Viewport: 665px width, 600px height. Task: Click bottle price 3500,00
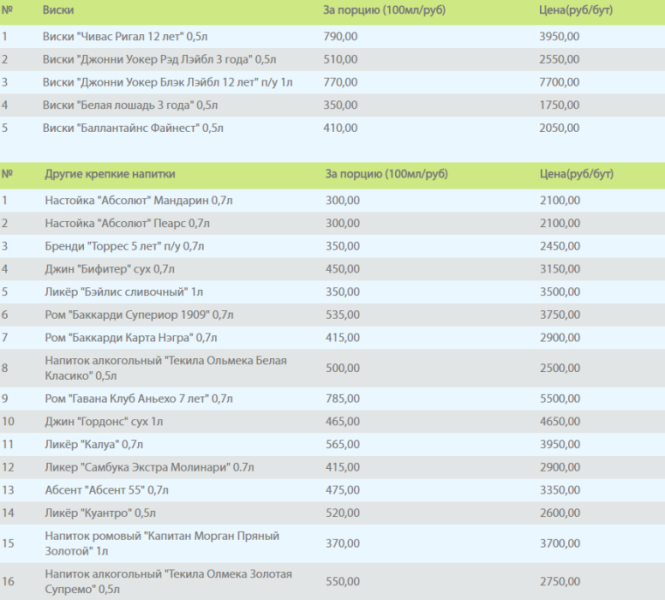click(560, 292)
